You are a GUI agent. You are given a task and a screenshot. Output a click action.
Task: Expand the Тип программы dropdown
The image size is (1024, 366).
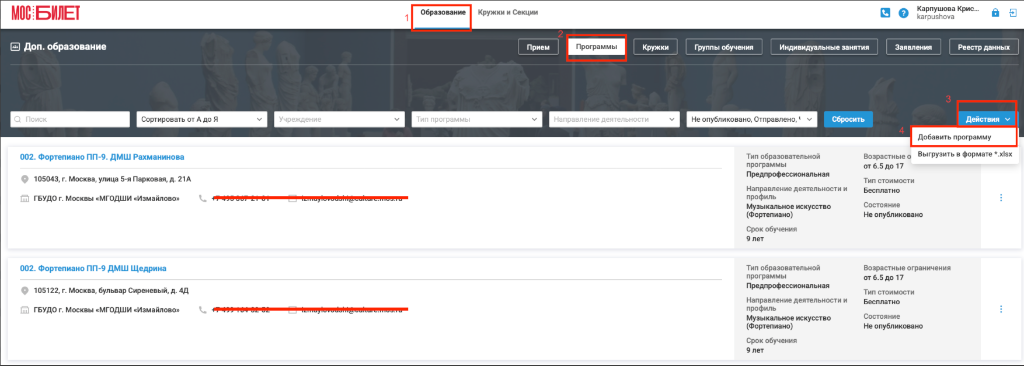[x=477, y=120]
